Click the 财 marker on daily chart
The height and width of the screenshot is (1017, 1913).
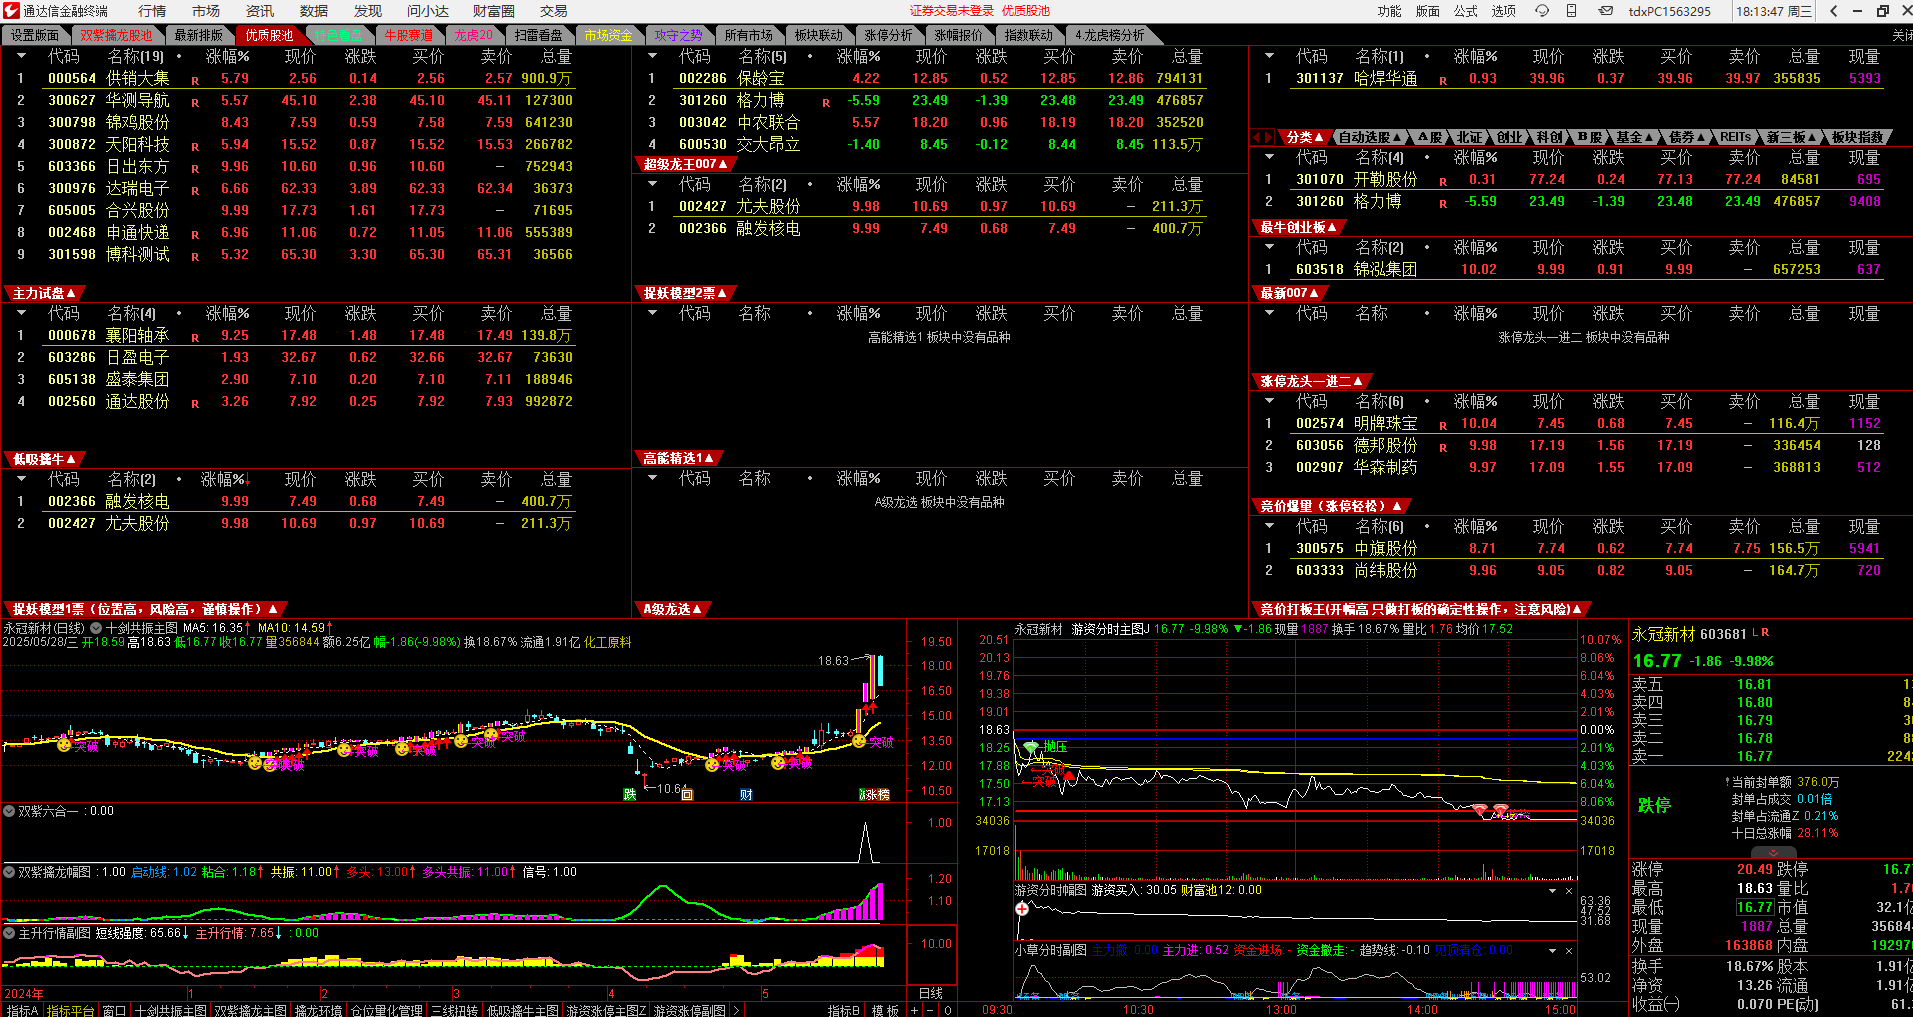coord(746,794)
